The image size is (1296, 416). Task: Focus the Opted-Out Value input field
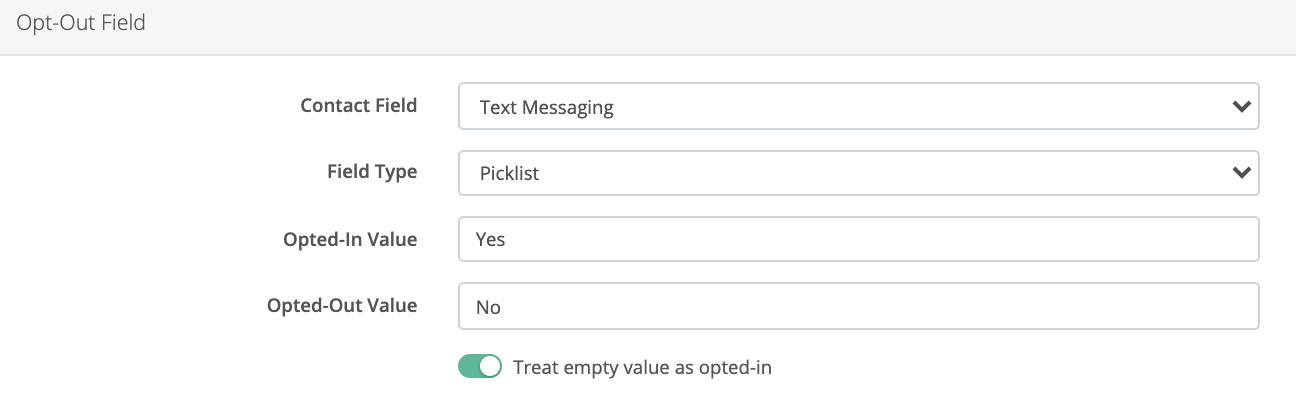[857, 307]
